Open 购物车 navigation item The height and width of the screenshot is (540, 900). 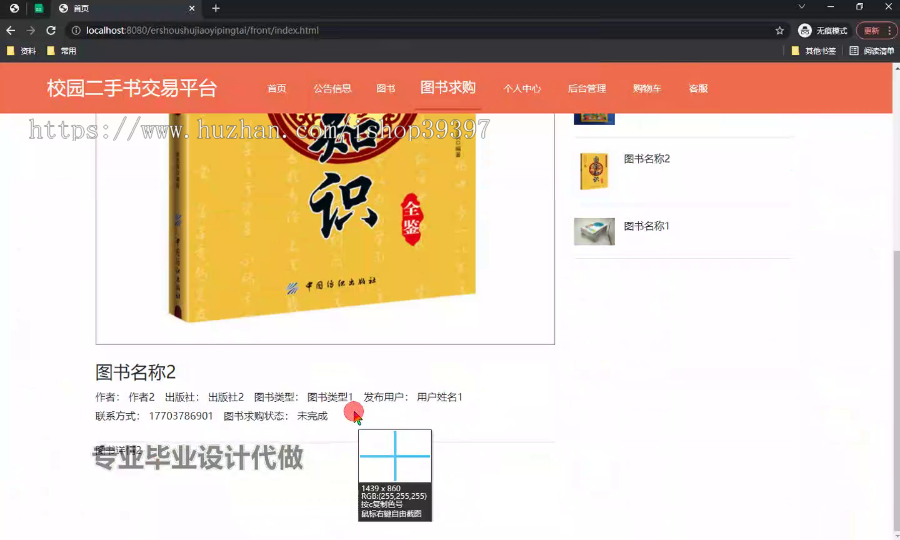pos(647,88)
